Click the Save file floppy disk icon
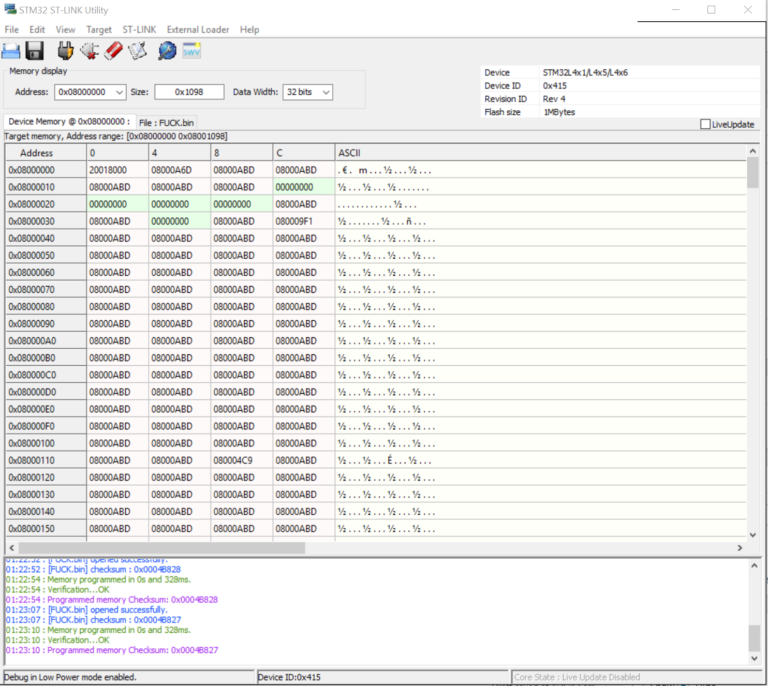The width and height of the screenshot is (768, 686). click(x=35, y=51)
